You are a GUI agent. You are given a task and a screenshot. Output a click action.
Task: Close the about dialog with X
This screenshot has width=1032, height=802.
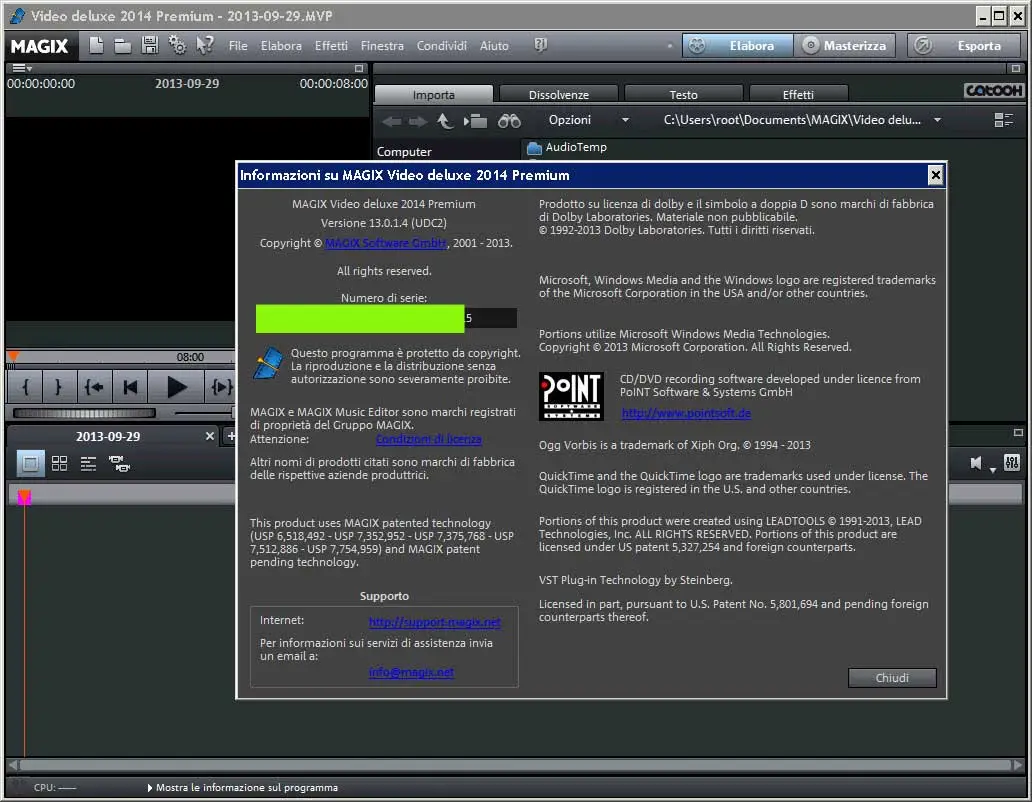click(935, 175)
